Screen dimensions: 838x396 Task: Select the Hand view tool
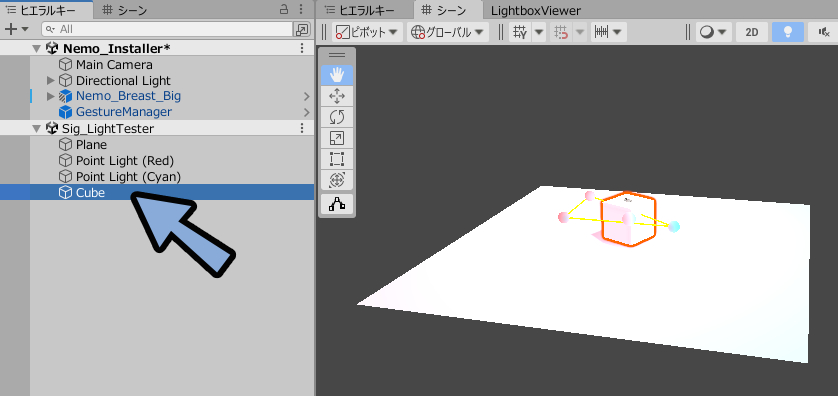point(337,75)
